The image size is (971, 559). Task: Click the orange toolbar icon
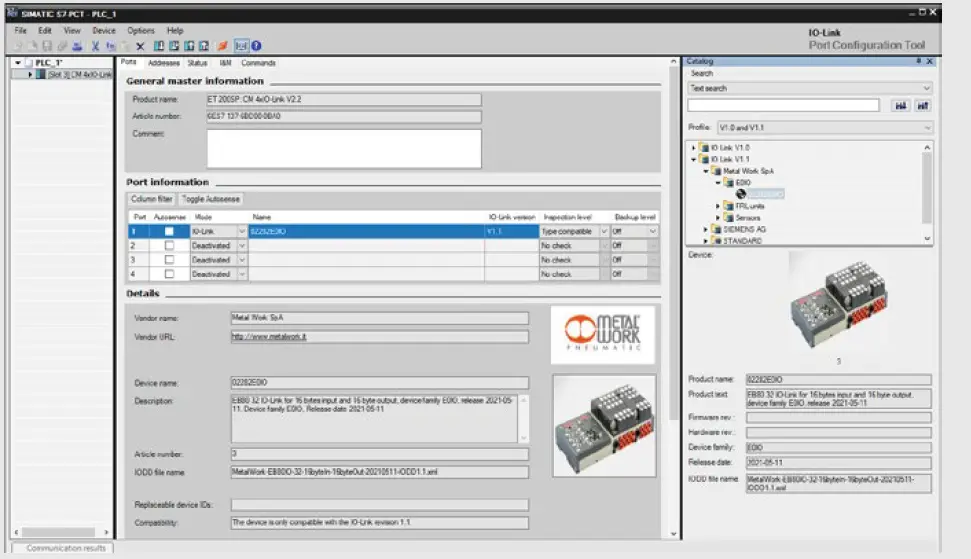point(222,46)
